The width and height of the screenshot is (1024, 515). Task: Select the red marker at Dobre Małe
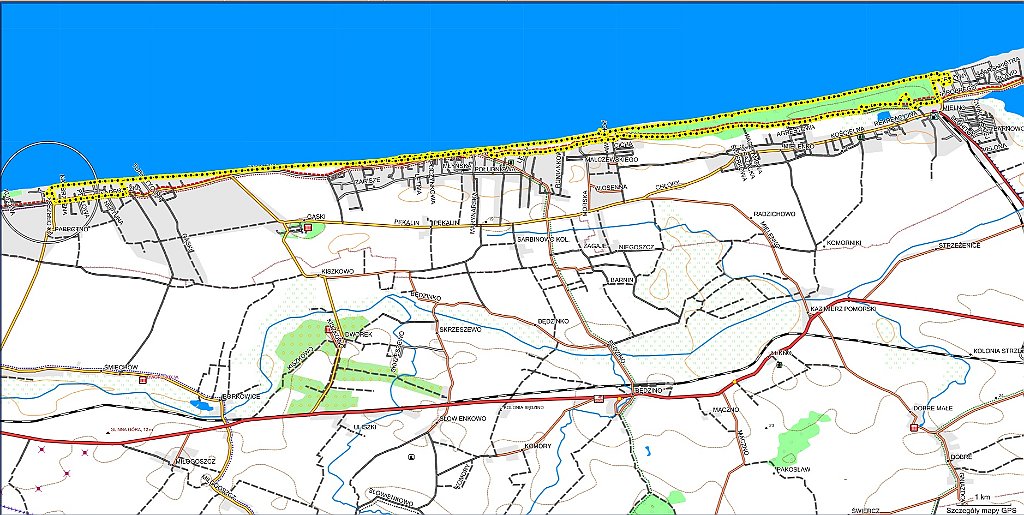point(914,428)
